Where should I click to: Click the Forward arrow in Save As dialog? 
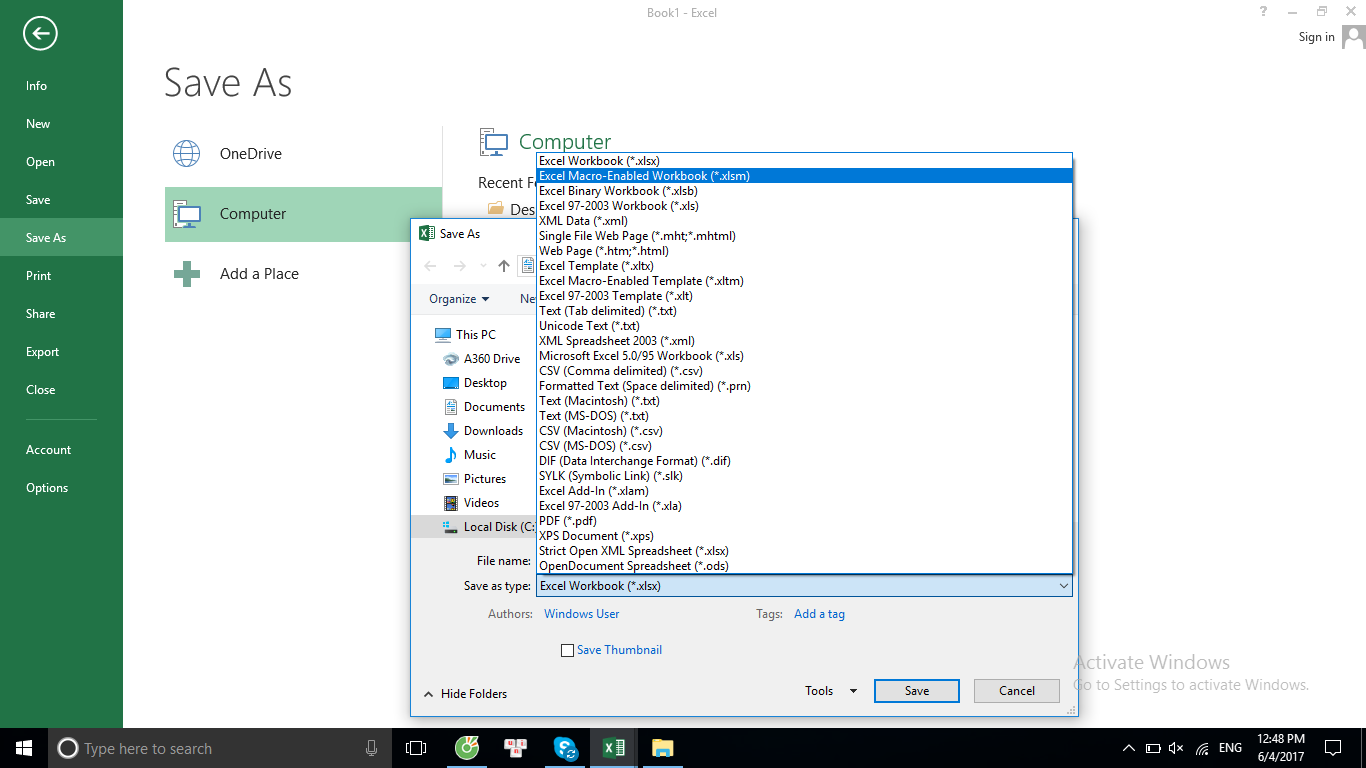click(x=460, y=266)
